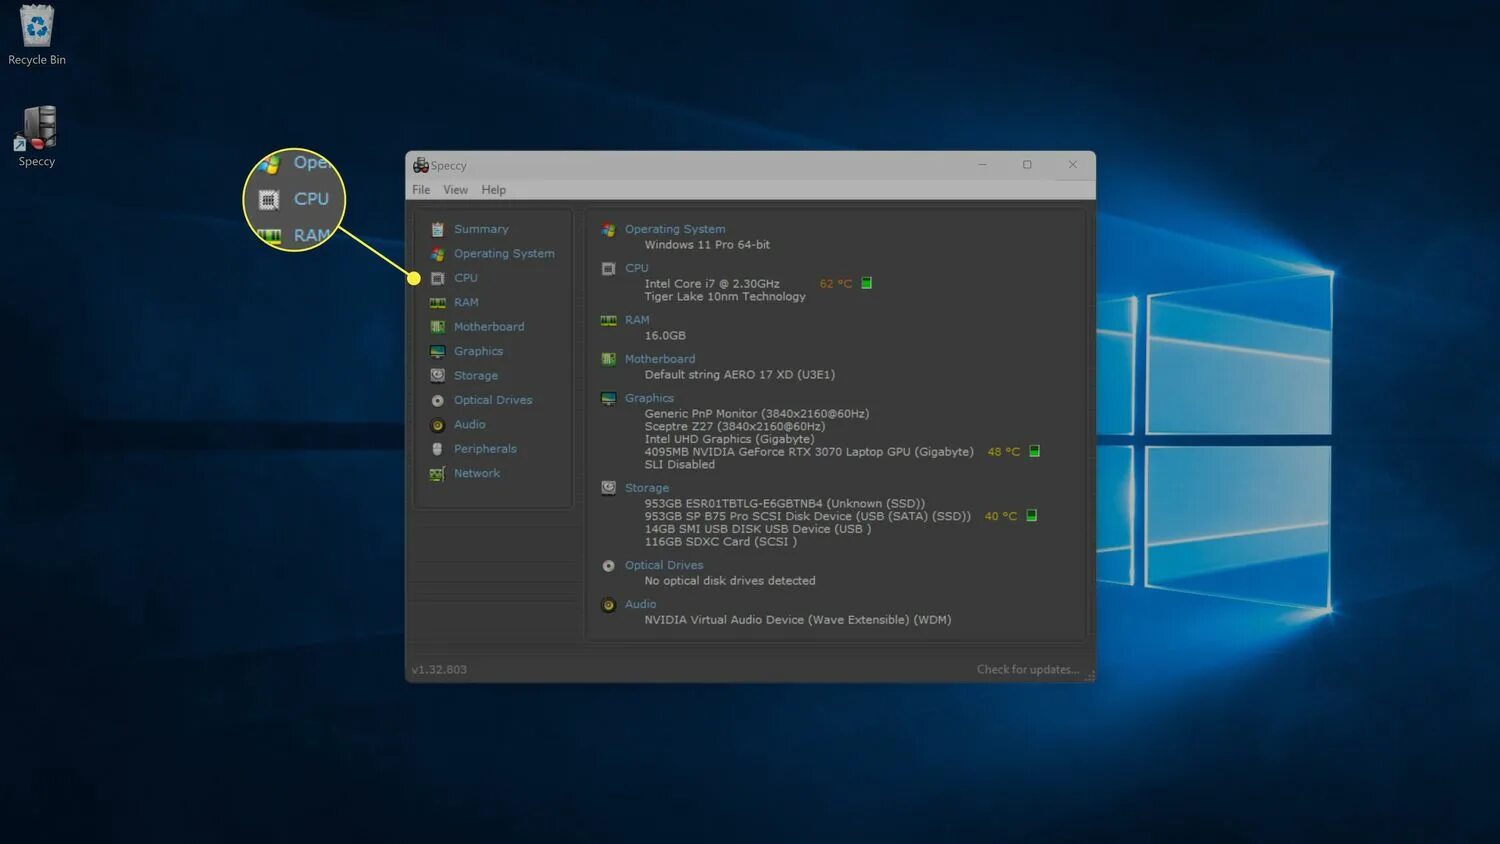
Task: Click 'Intel Core i7 @ 2.30GHz' text
Action: pos(712,284)
